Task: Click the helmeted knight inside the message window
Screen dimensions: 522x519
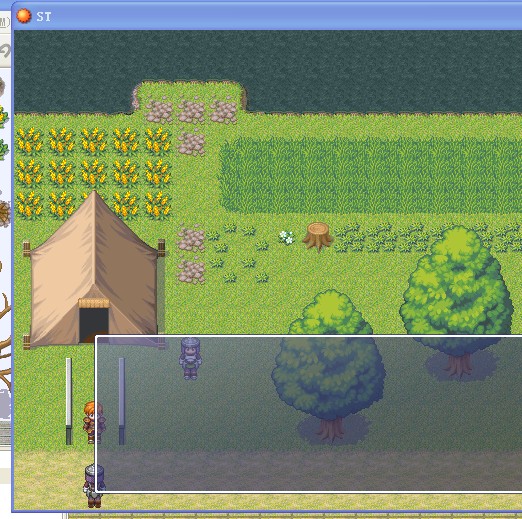Action: tap(190, 358)
